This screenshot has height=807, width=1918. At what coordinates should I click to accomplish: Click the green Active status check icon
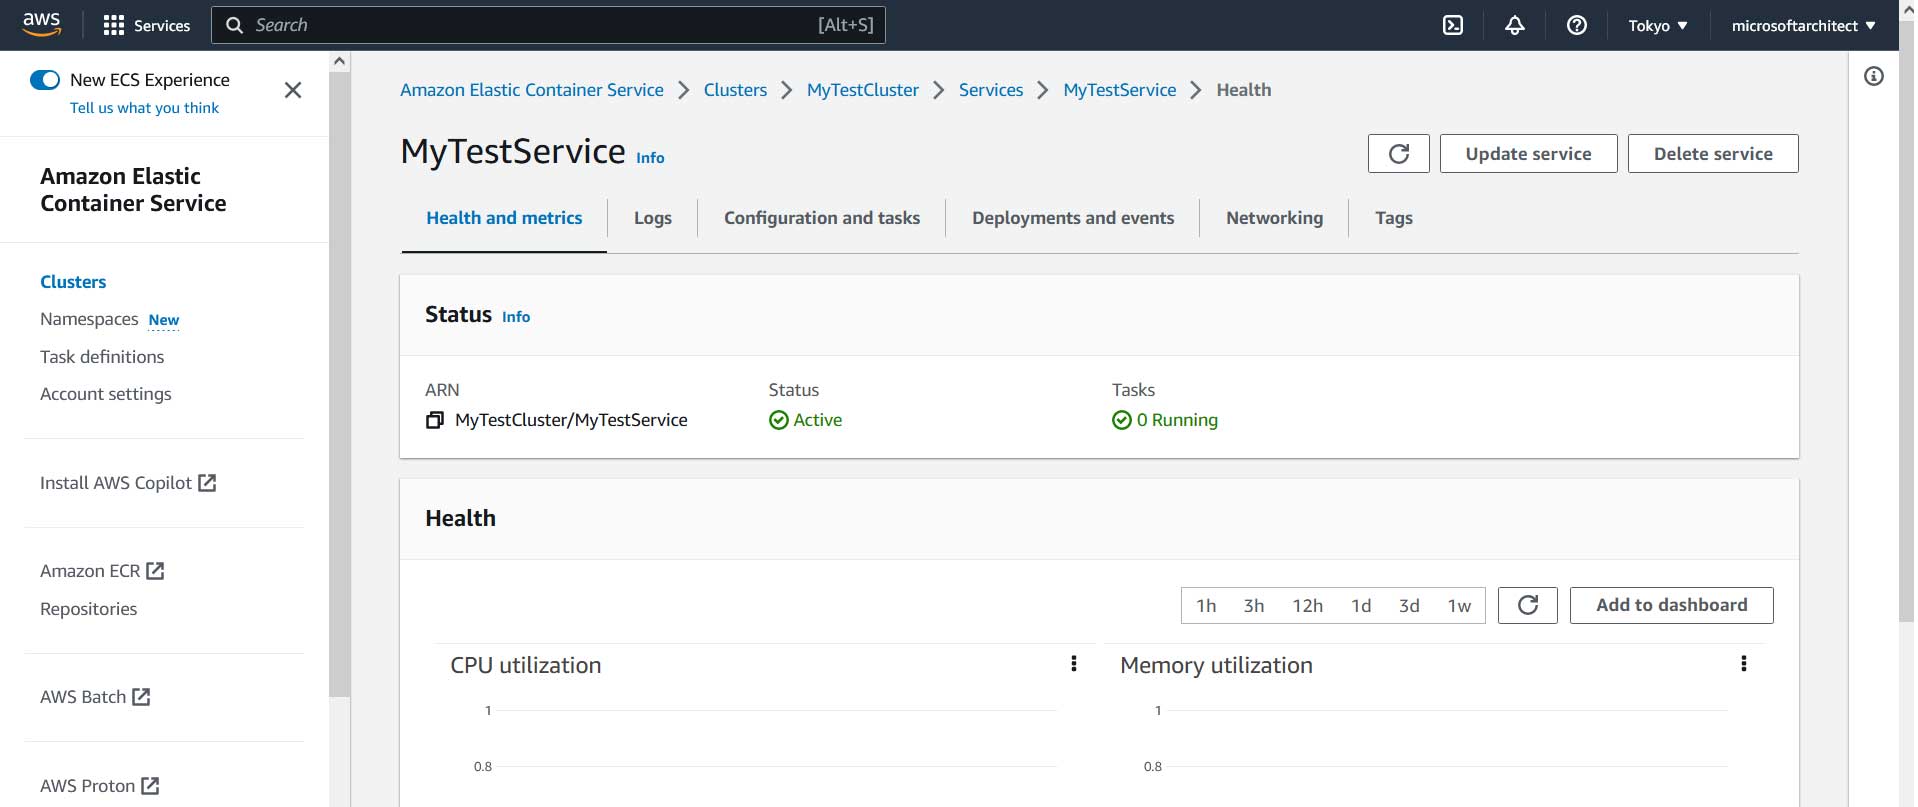click(779, 420)
